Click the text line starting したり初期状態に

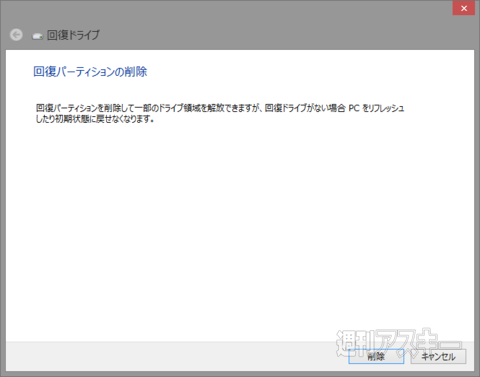click(95, 119)
